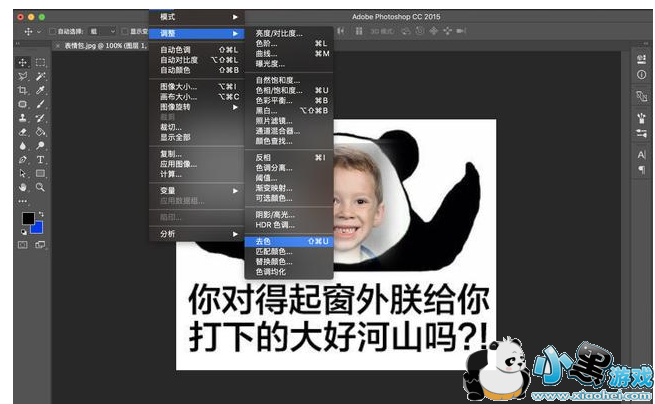Screen dimensions: 655x404
Task: Expand the 分析 submenu arrow
Action: [x=235, y=234]
